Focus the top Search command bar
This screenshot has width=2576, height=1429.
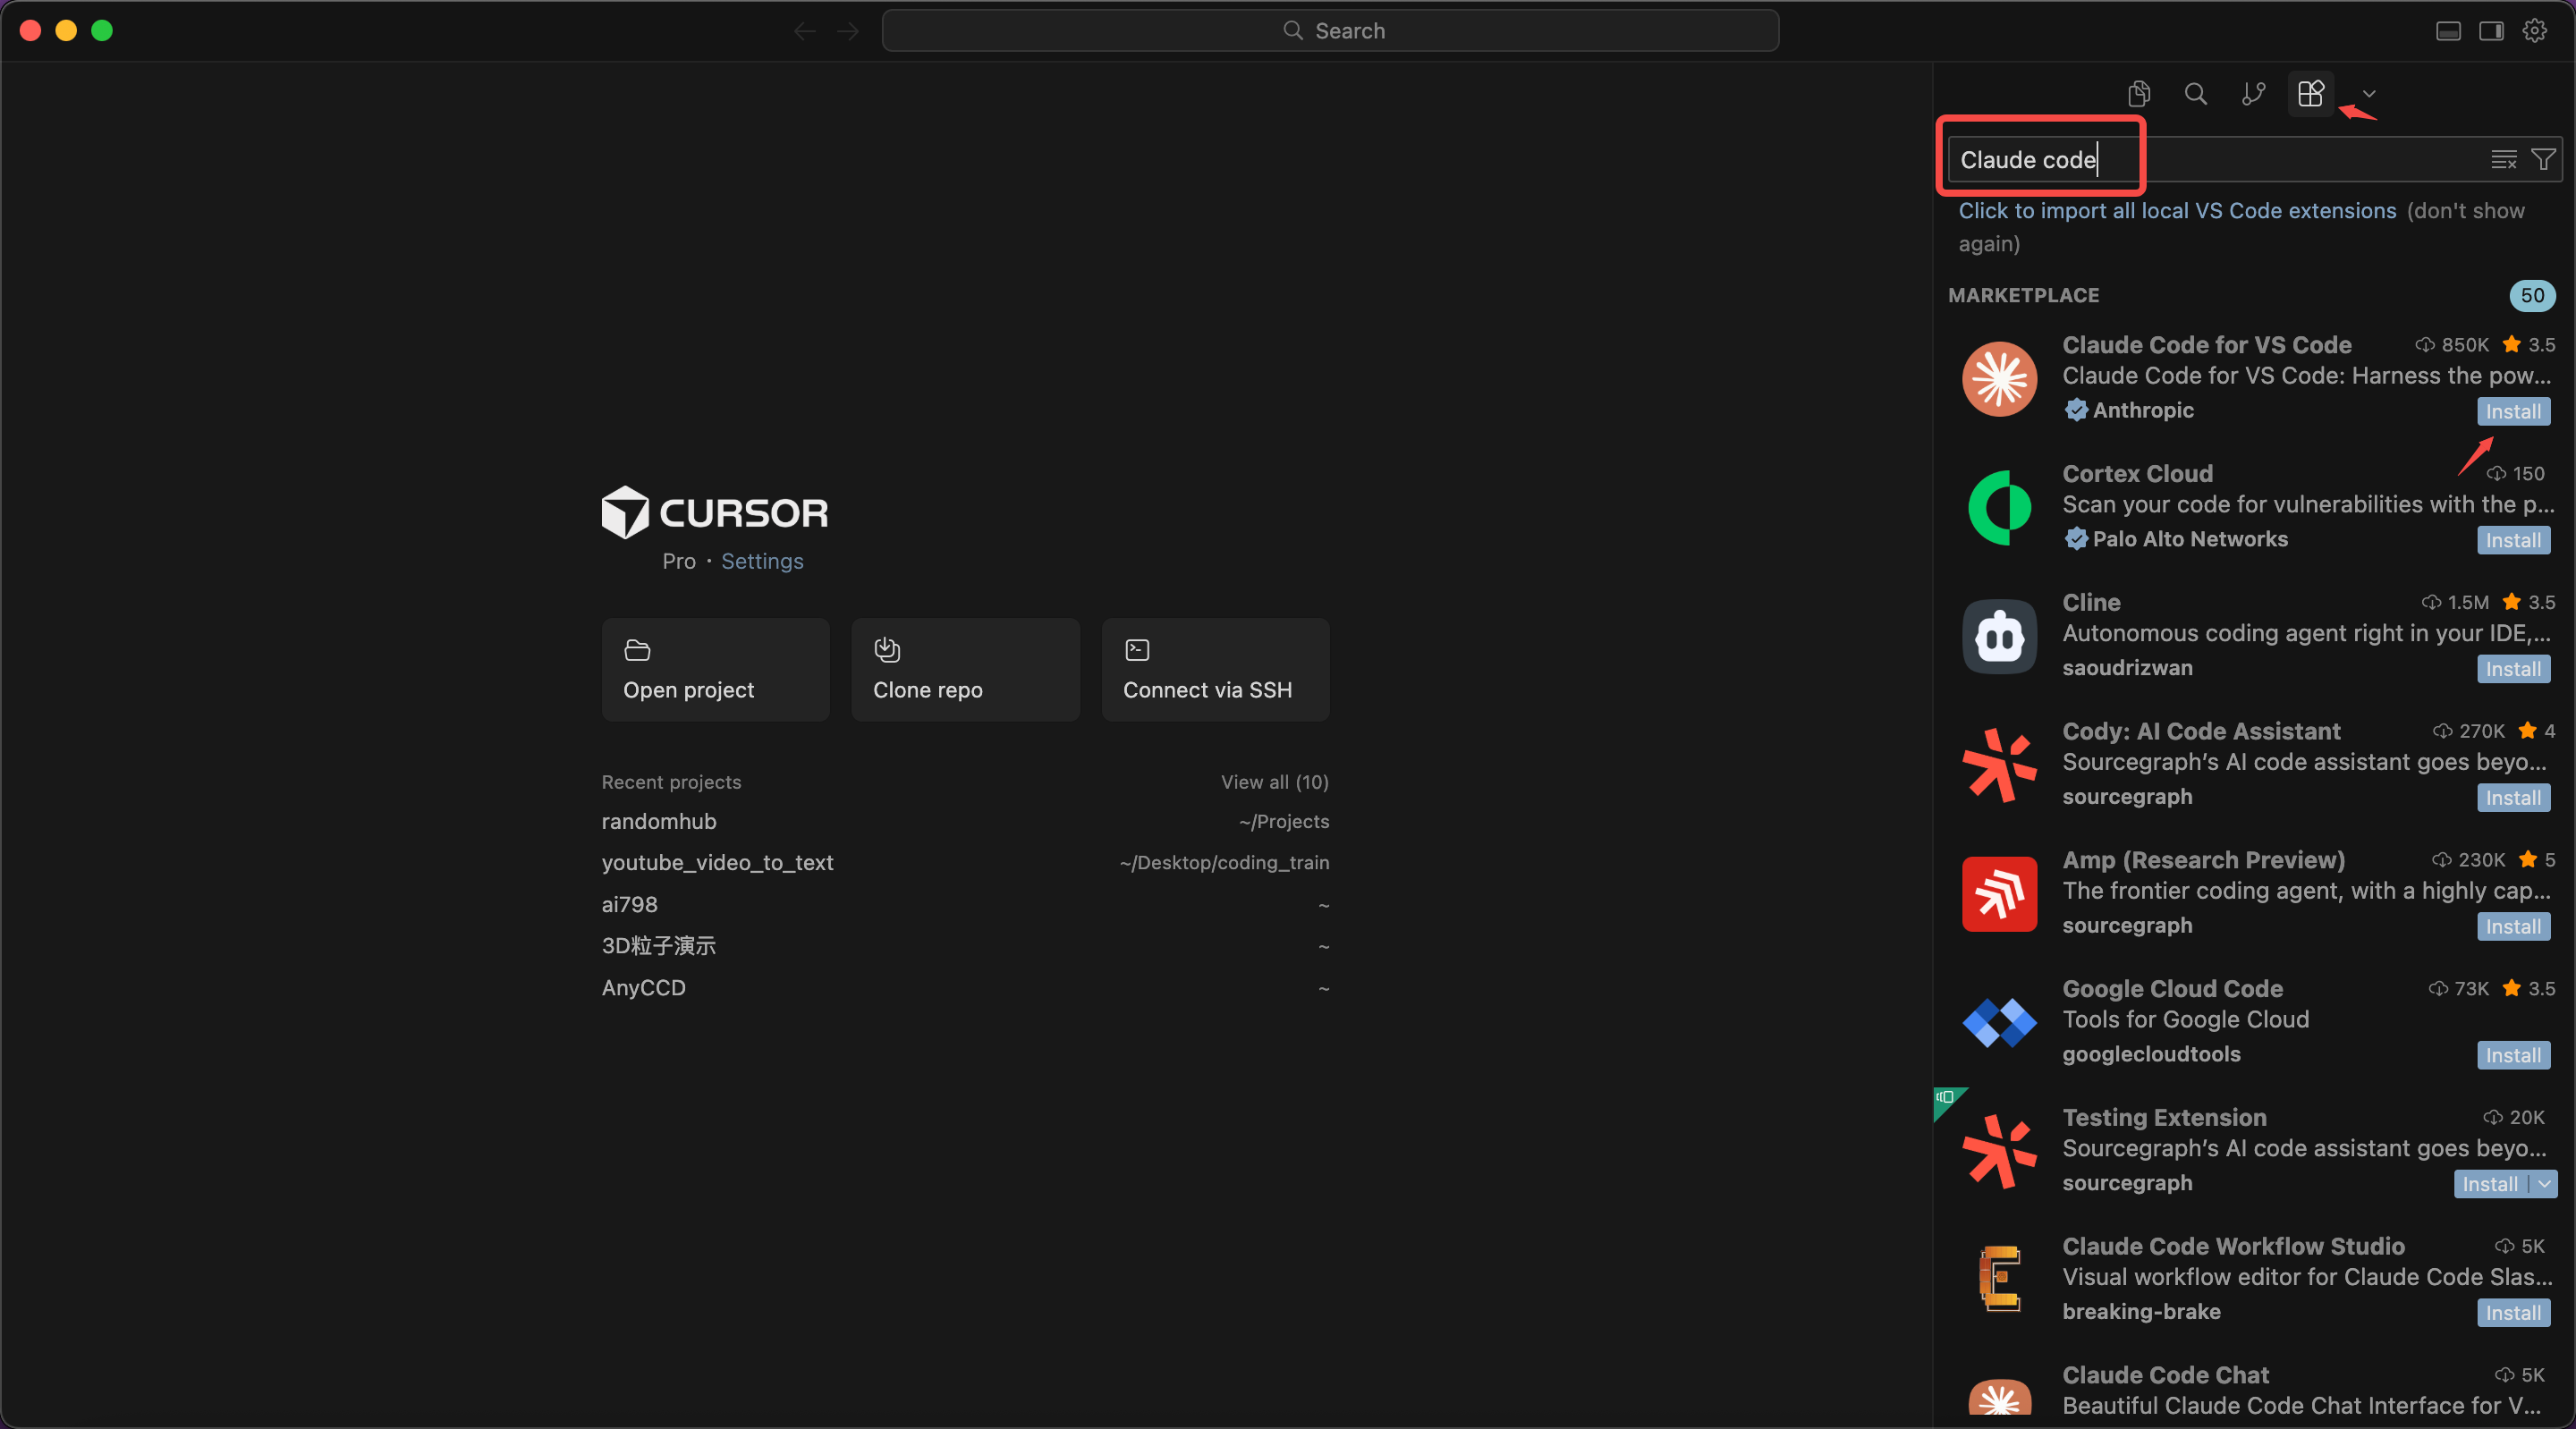click(x=1330, y=31)
